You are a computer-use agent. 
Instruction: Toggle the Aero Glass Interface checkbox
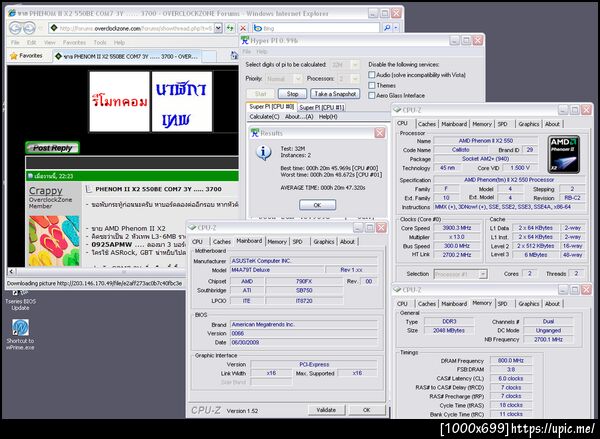pyautogui.click(x=372, y=96)
